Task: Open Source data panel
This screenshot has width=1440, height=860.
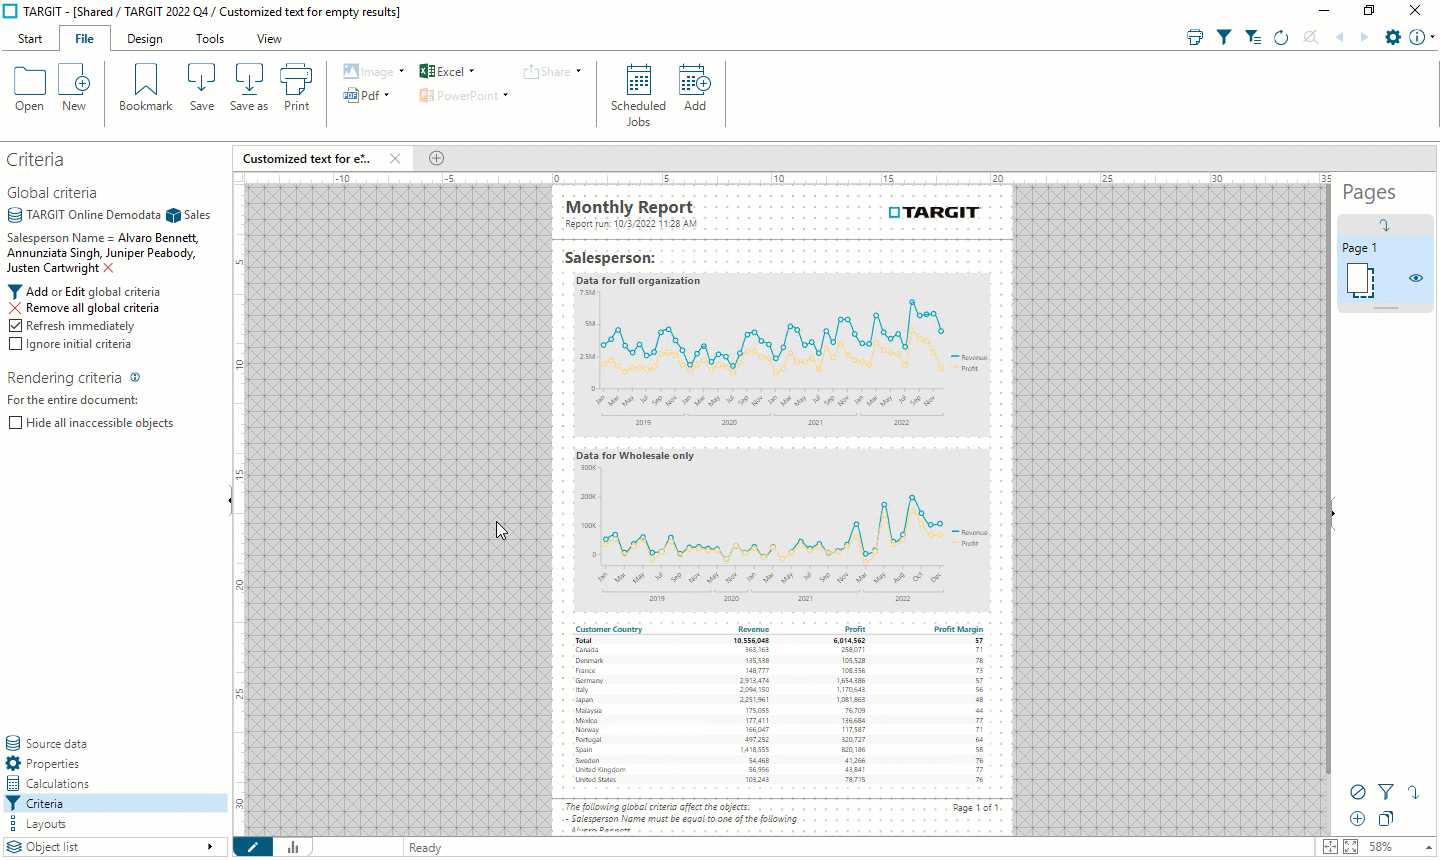Action: coord(46,744)
